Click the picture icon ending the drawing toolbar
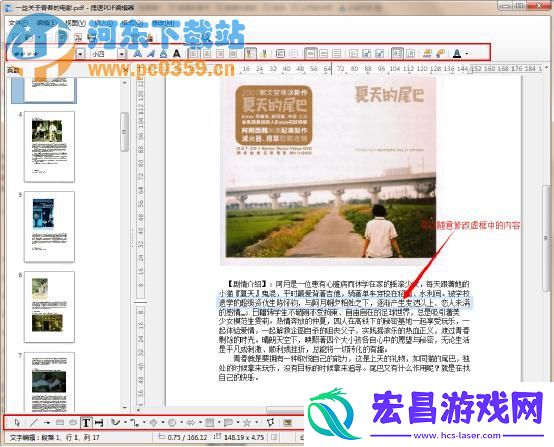 (x=288, y=422)
